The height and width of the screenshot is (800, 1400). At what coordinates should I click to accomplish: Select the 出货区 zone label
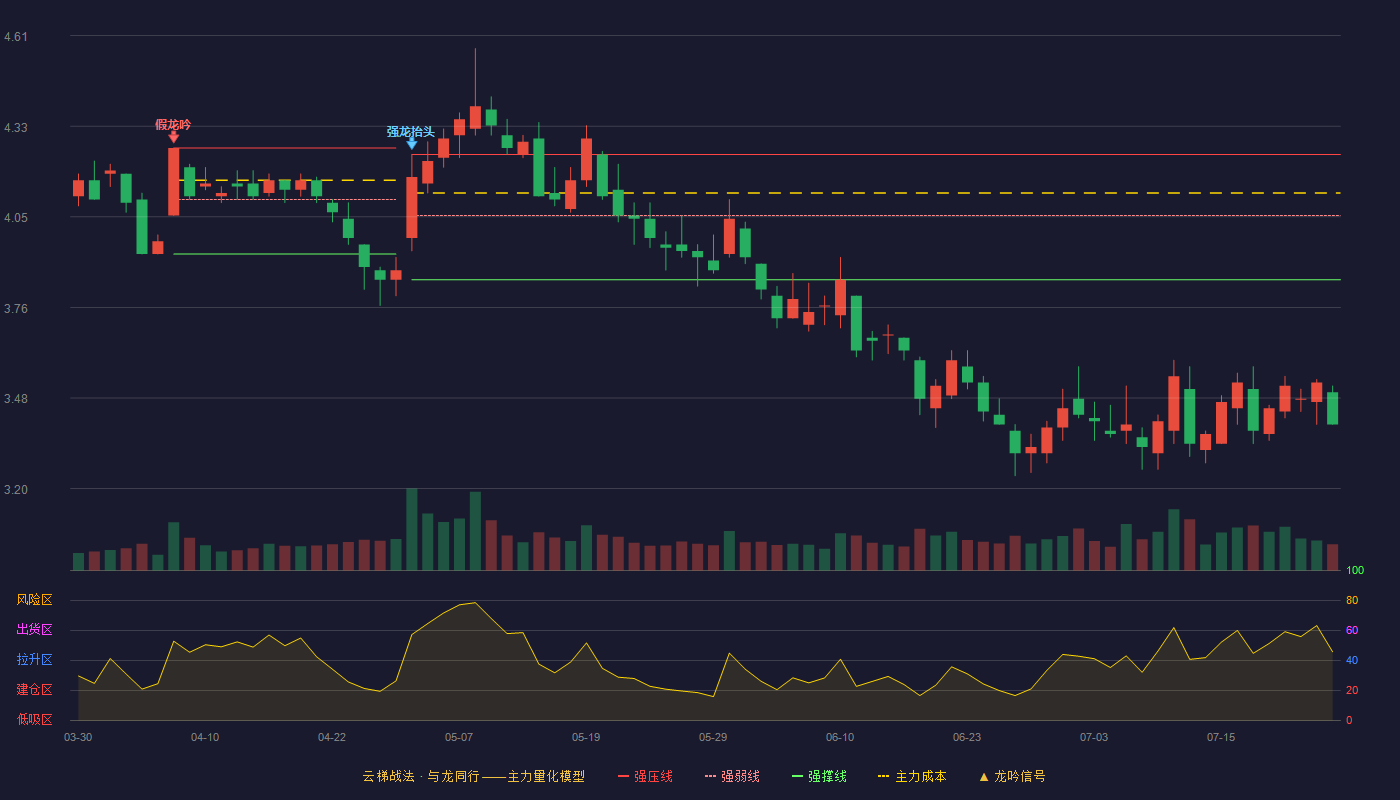[34, 630]
